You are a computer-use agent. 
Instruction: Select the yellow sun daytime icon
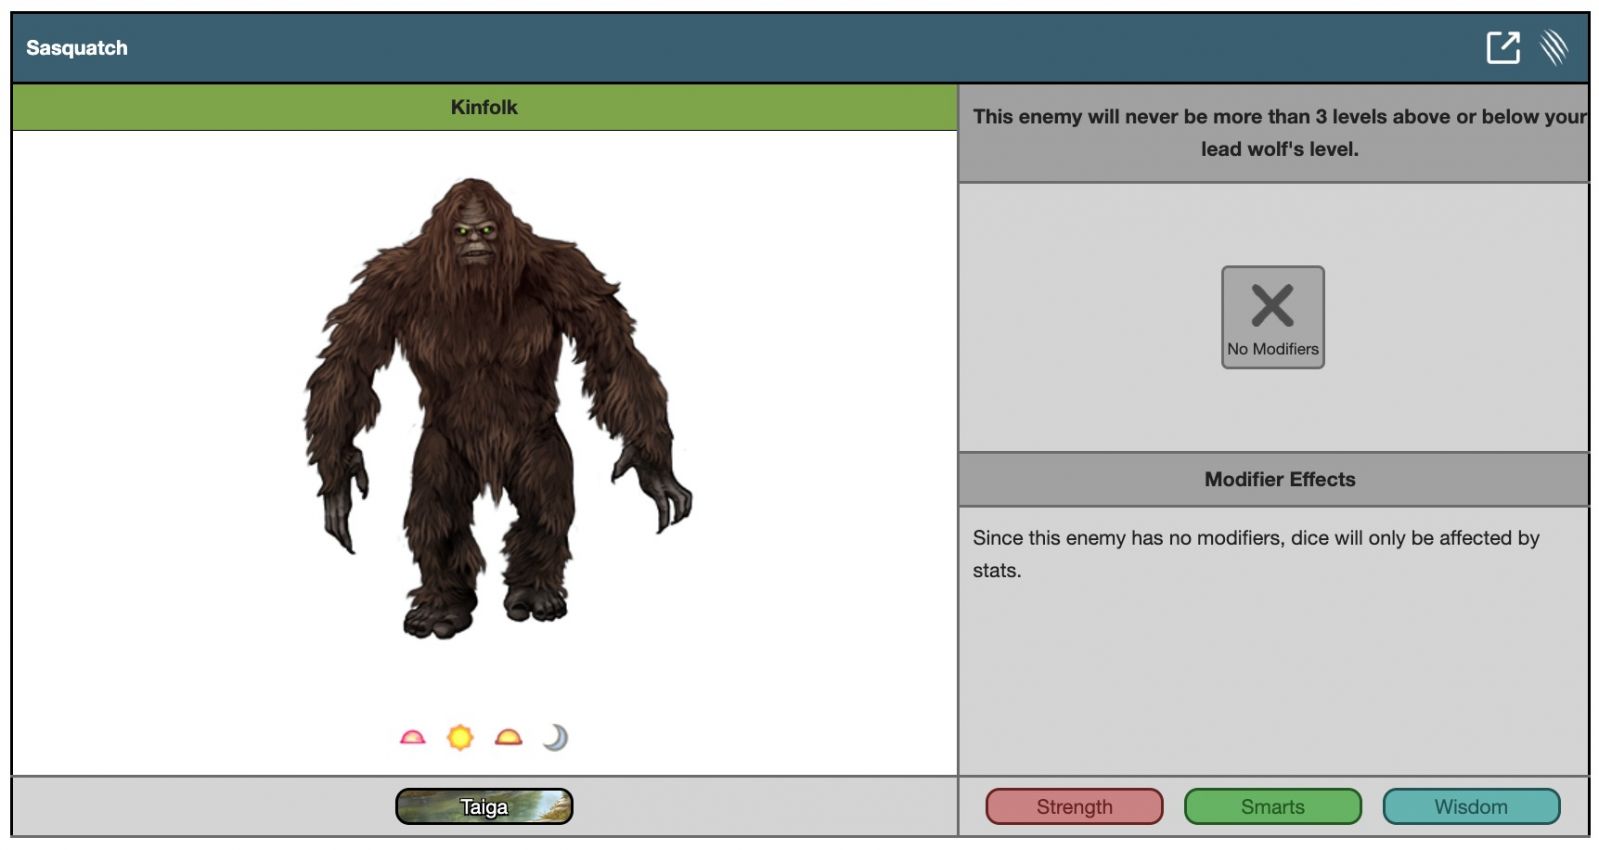coord(460,738)
